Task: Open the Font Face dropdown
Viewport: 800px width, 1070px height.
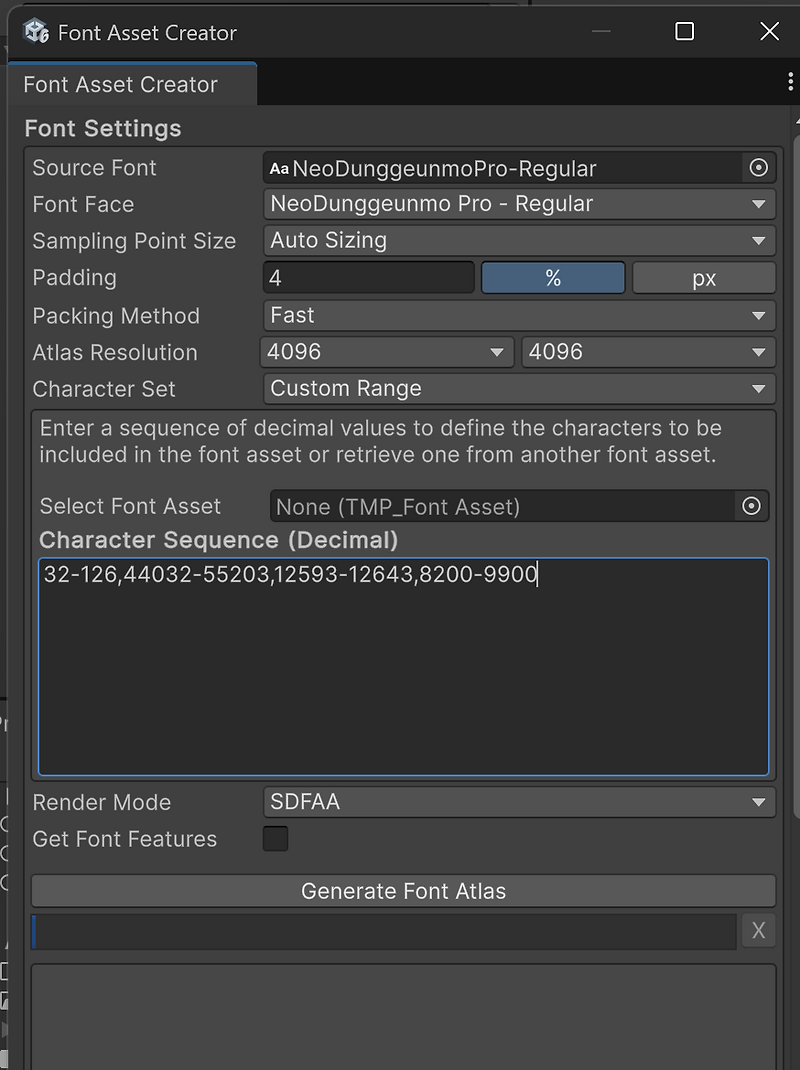Action: 519,205
